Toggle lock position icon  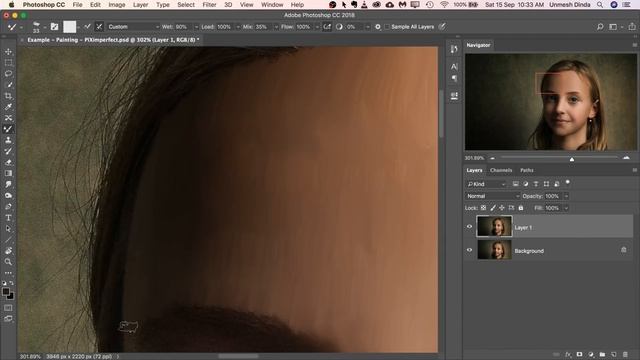pos(502,208)
